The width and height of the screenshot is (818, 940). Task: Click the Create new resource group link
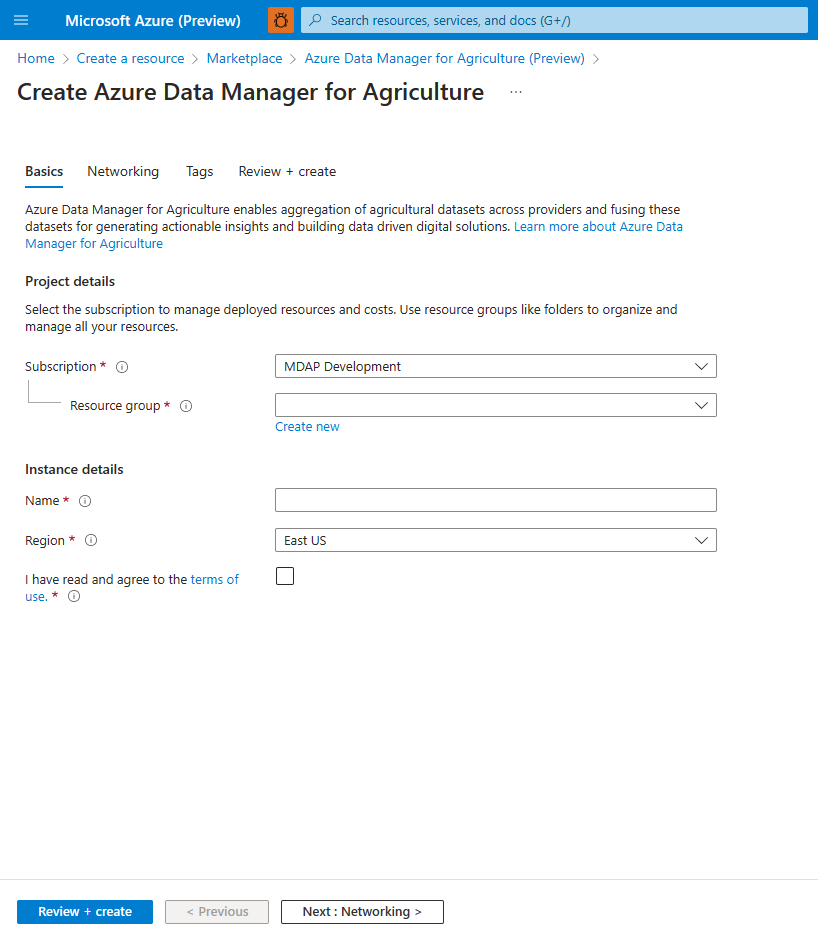click(x=307, y=427)
